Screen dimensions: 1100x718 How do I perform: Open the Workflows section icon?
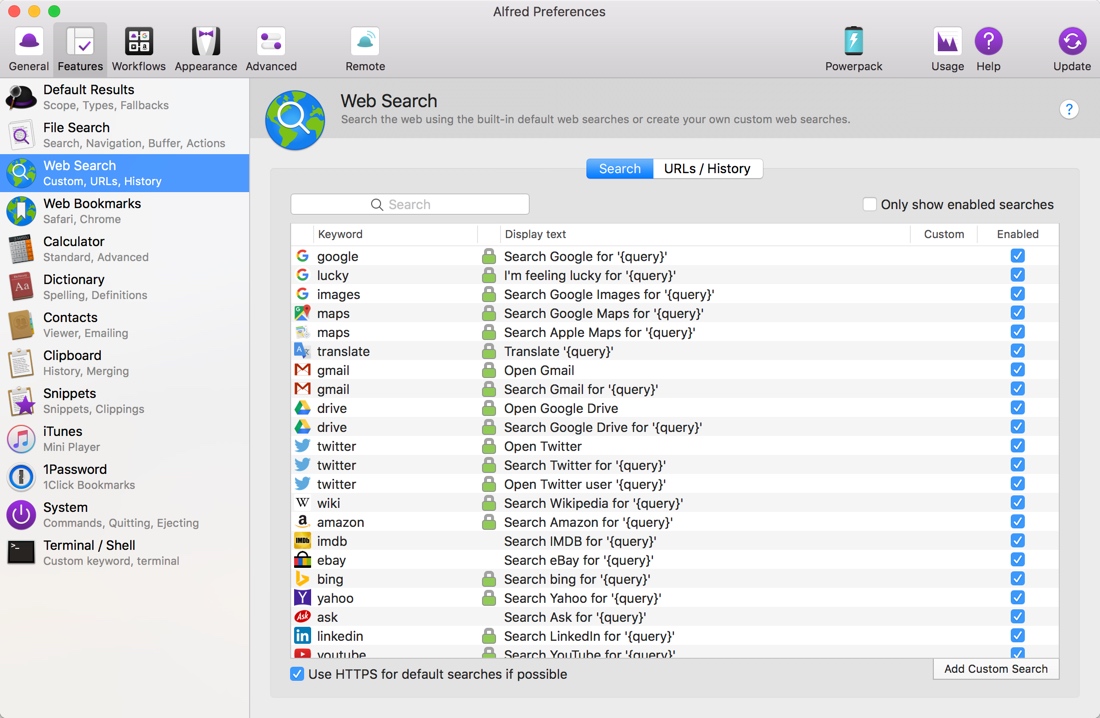(x=138, y=49)
